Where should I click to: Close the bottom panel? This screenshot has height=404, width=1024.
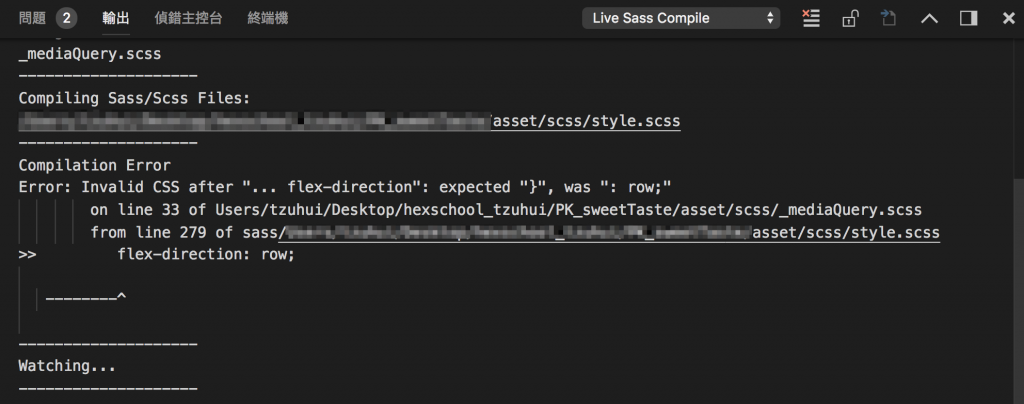(x=1008, y=18)
